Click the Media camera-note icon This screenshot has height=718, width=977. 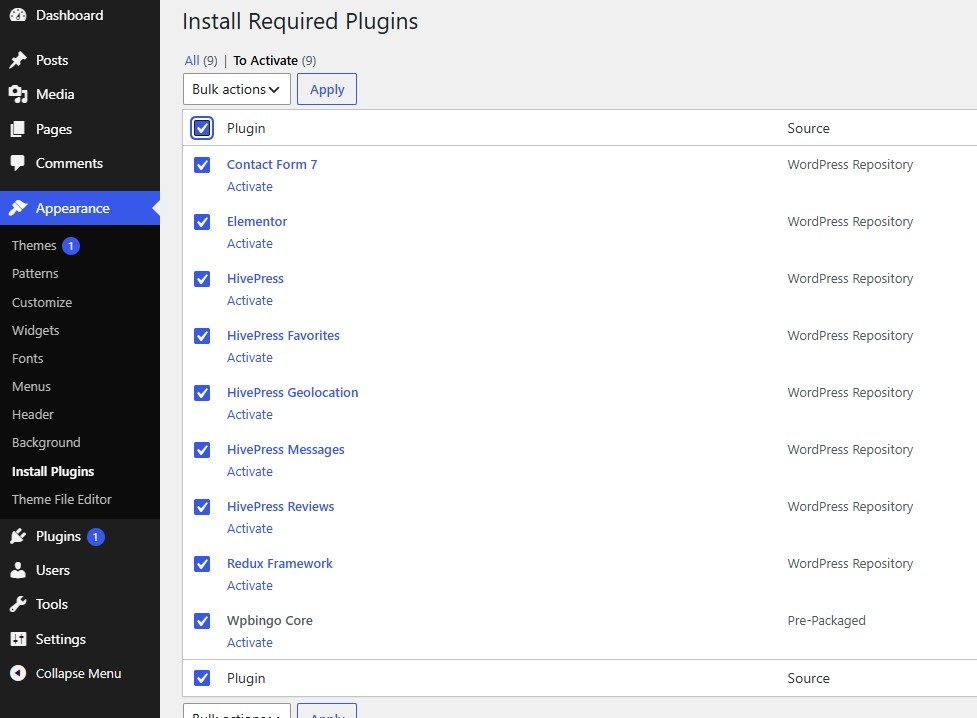coord(18,94)
